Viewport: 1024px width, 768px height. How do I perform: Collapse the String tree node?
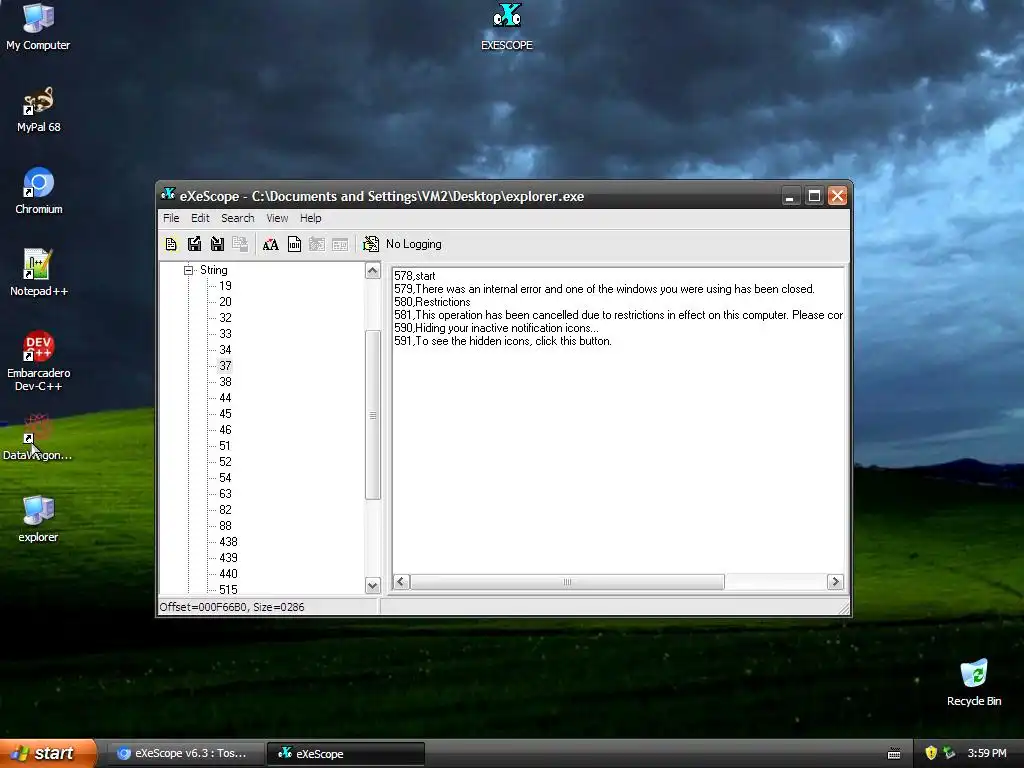point(189,270)
